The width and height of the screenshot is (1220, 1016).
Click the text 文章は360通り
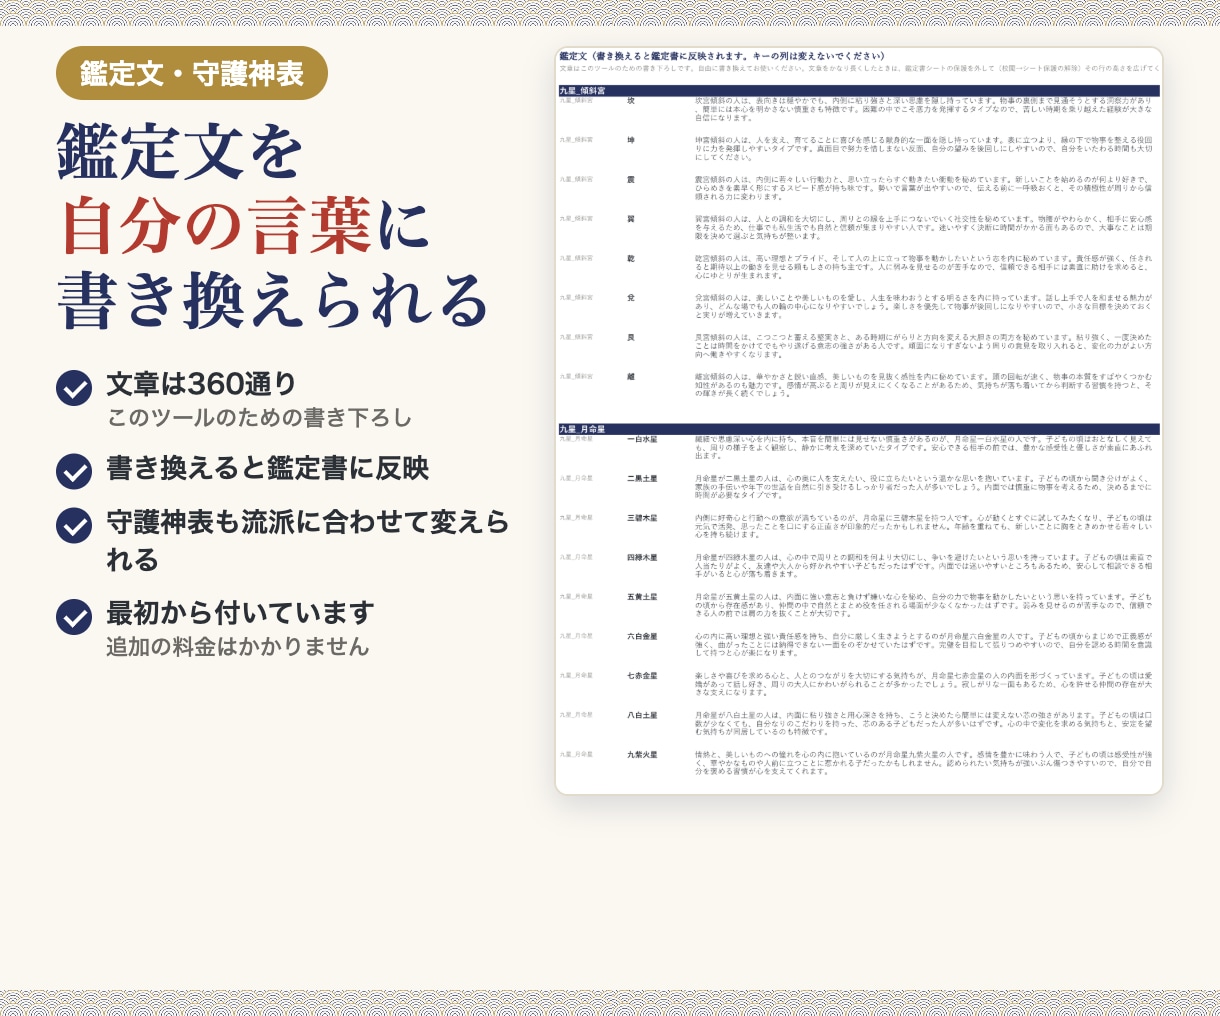(202, 384)
